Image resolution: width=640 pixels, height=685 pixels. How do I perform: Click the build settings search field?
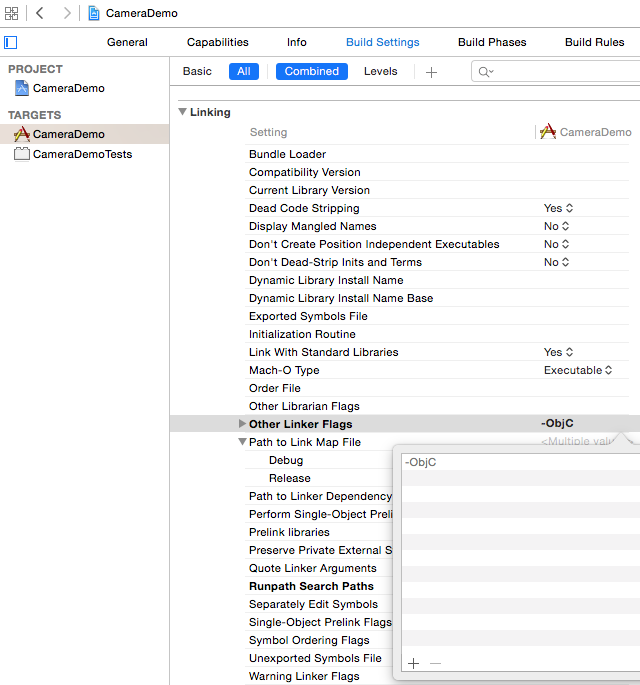click(556, 72)
